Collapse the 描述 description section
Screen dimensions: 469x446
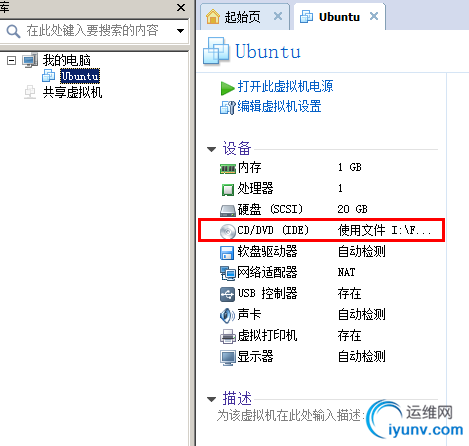pos(211,399)
